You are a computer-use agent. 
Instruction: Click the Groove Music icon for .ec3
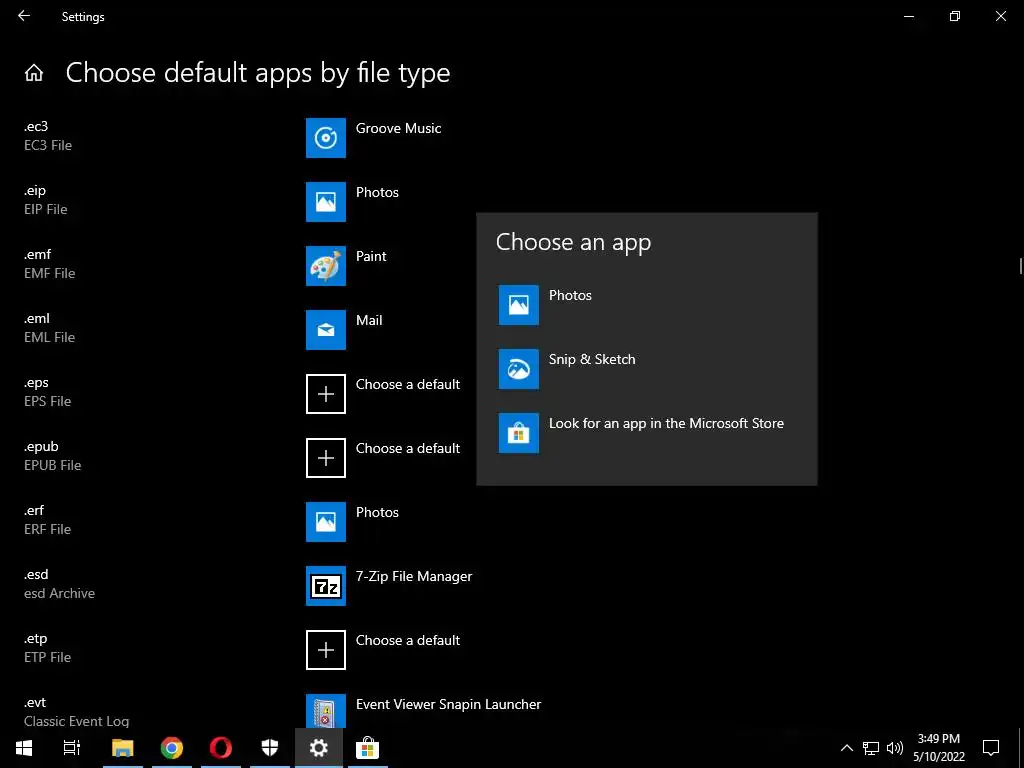[x=325, y=138]
